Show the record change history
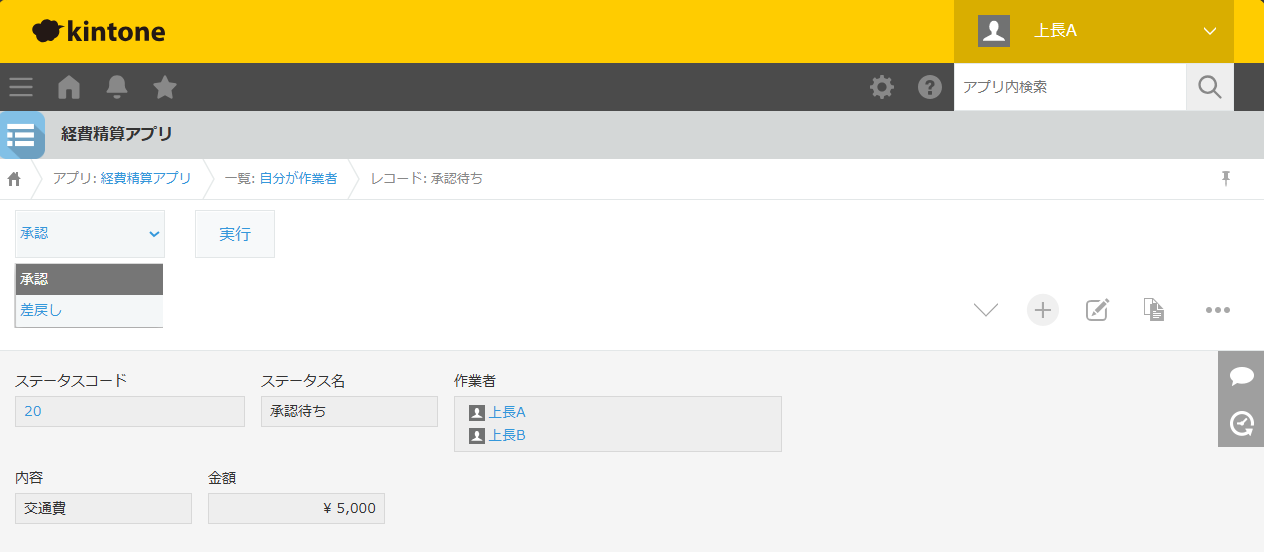The image size is (1264, 552). [1241, 424]
